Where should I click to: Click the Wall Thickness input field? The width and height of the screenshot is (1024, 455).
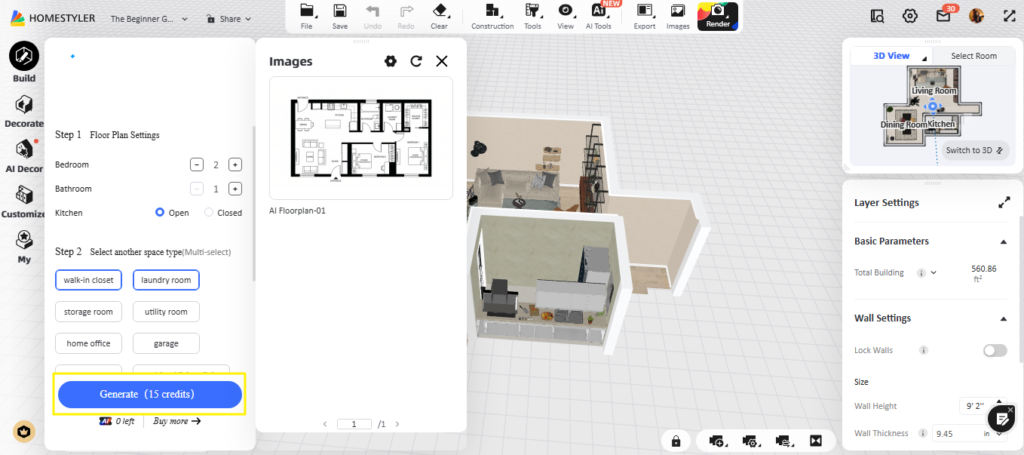(968, 433)
